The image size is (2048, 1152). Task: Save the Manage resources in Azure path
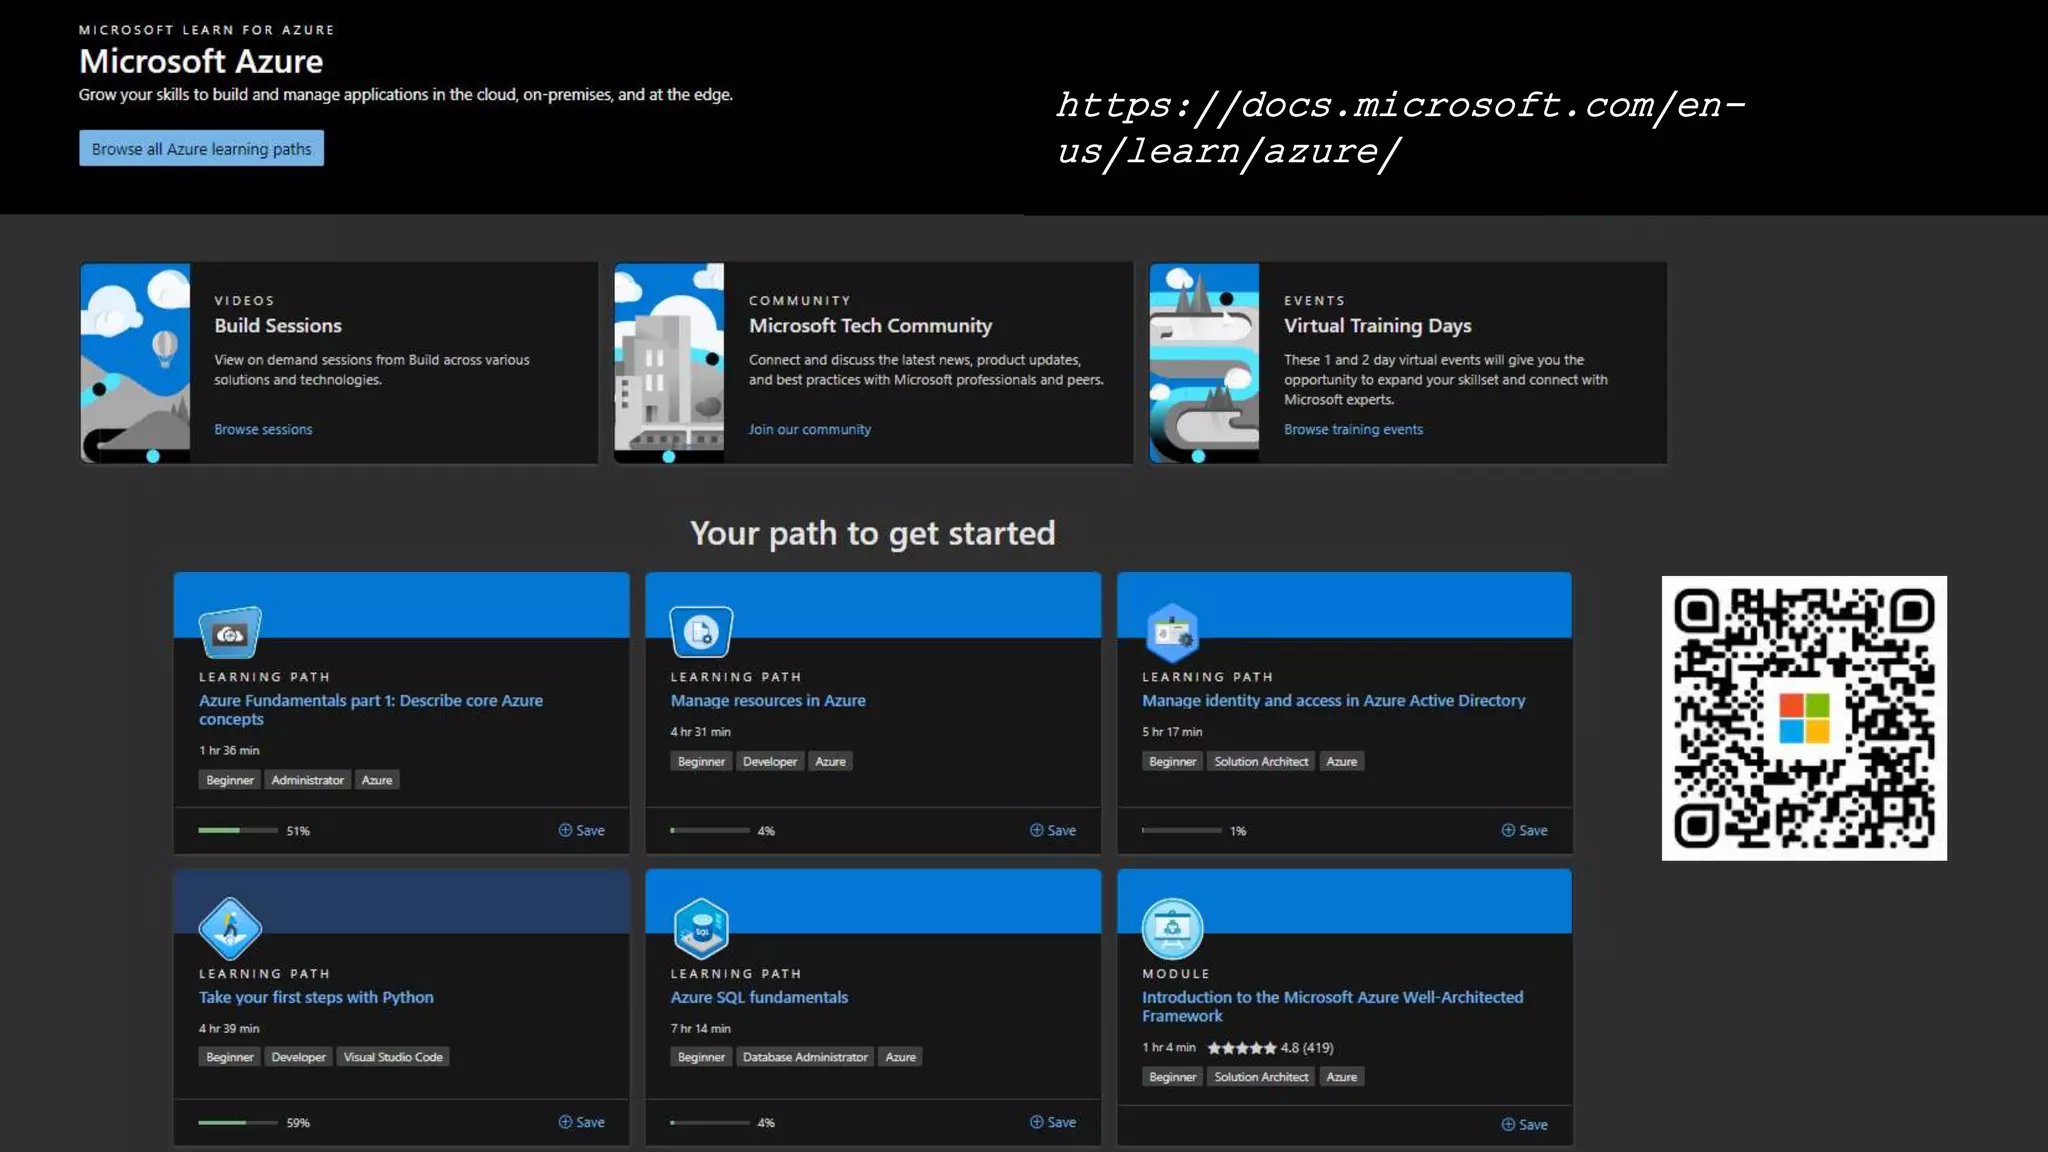pyautogui.click(x=1053, y=830)
